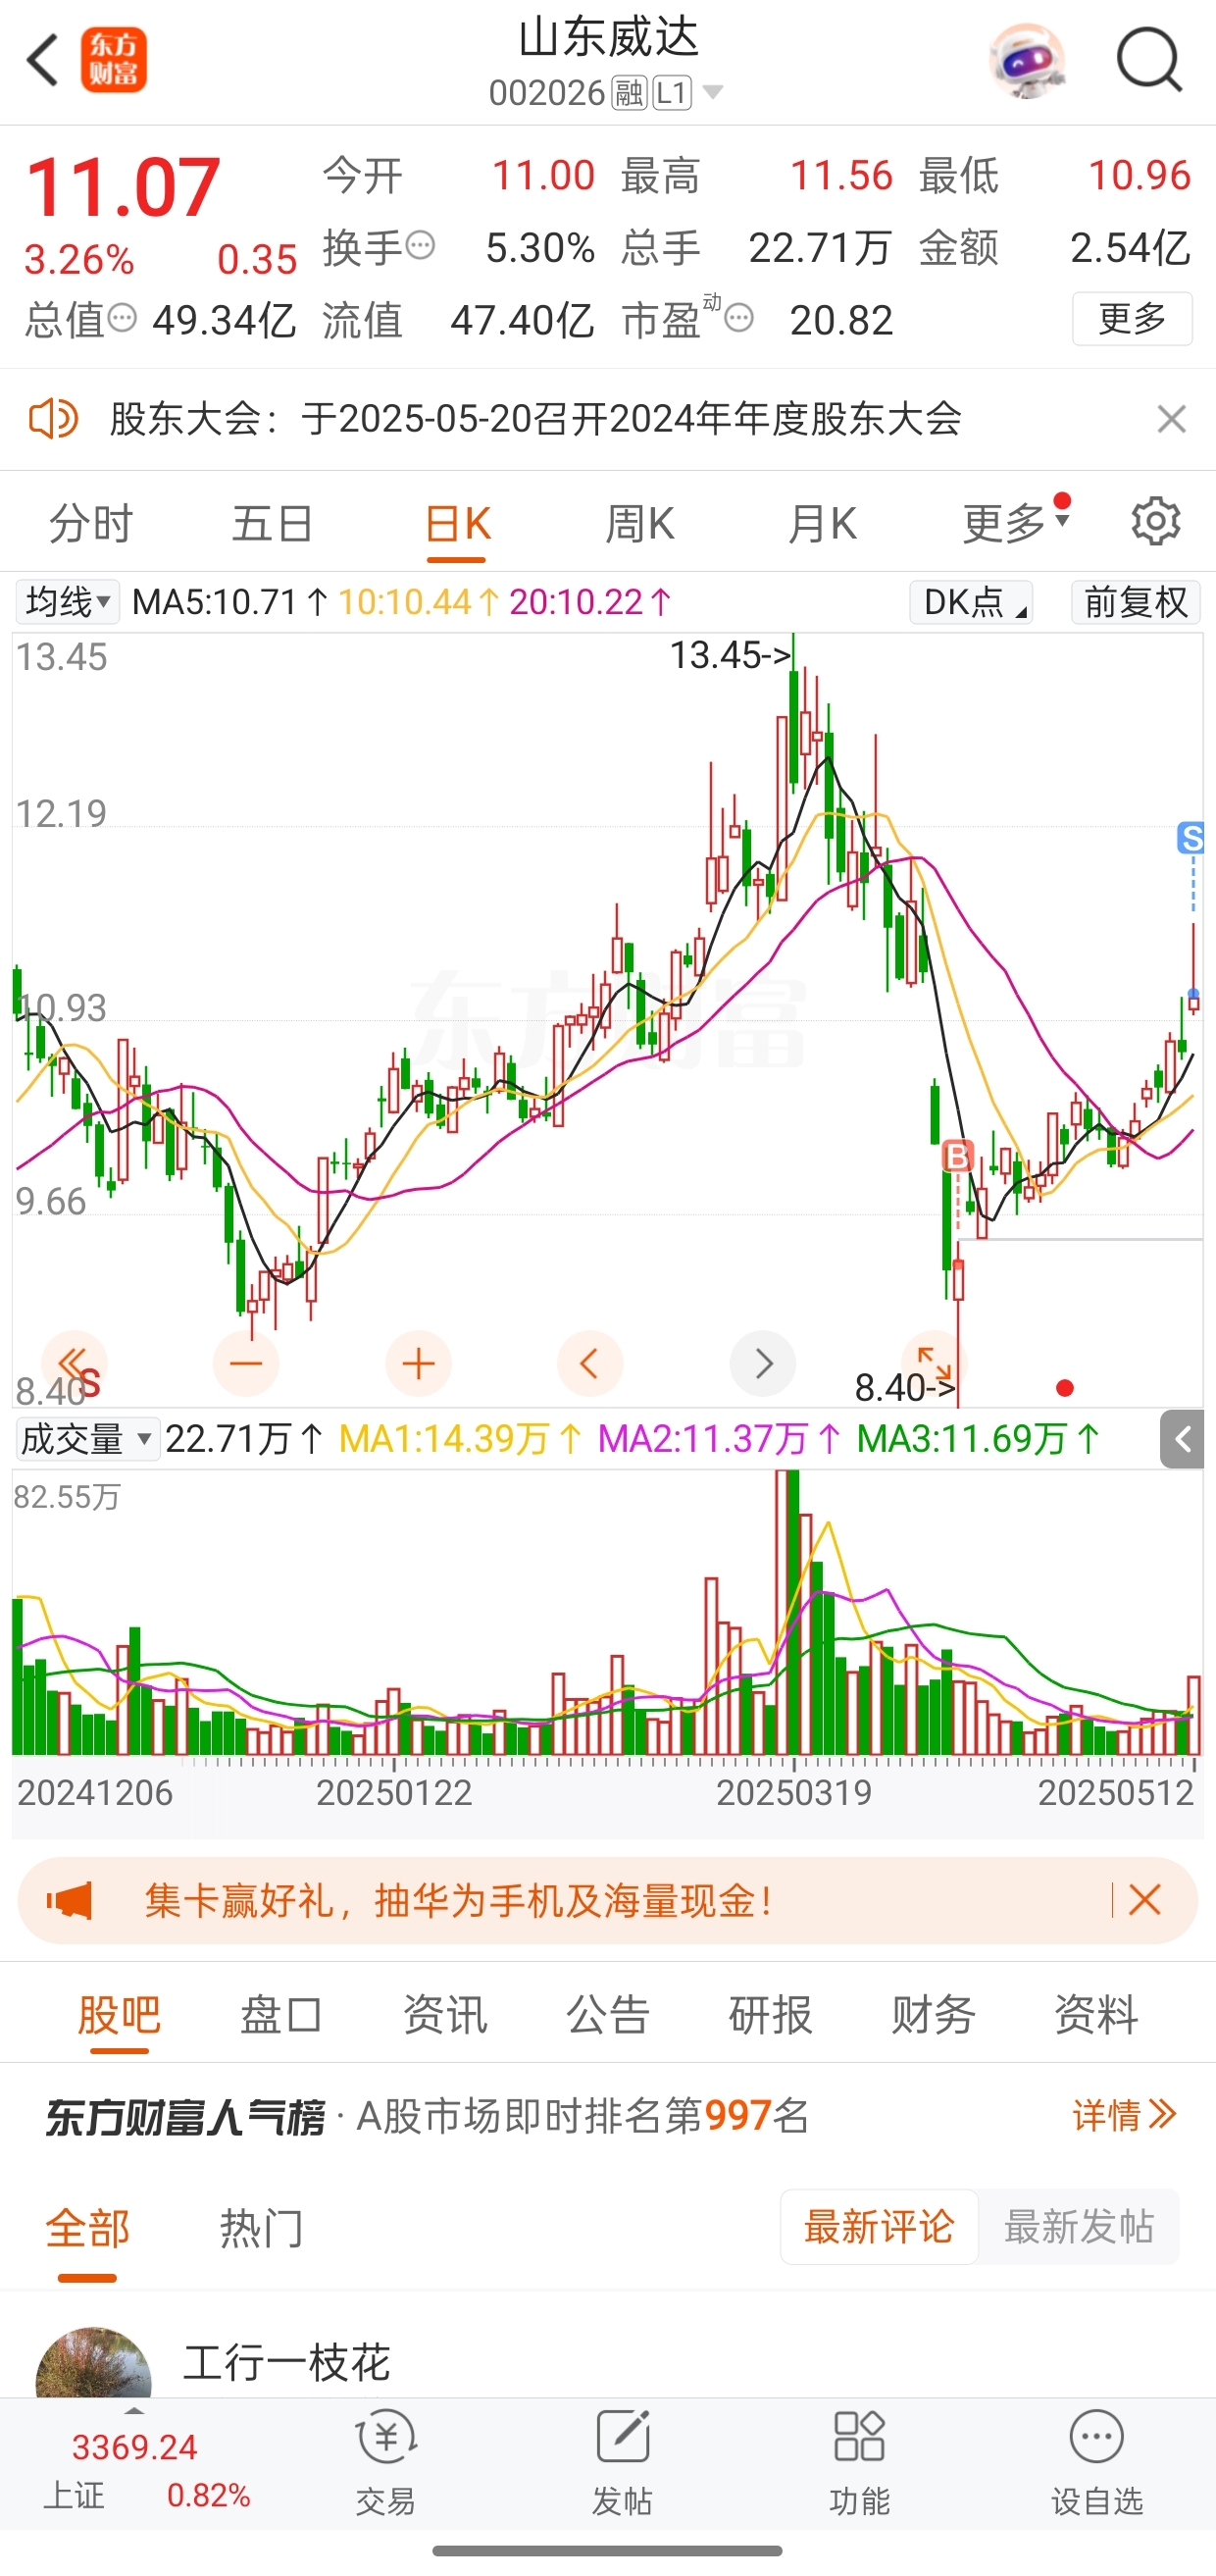Change the 前复权 adjustment mode
The width and height of the screenshot is (1216, 2576).
click(x=1136, y=602)
